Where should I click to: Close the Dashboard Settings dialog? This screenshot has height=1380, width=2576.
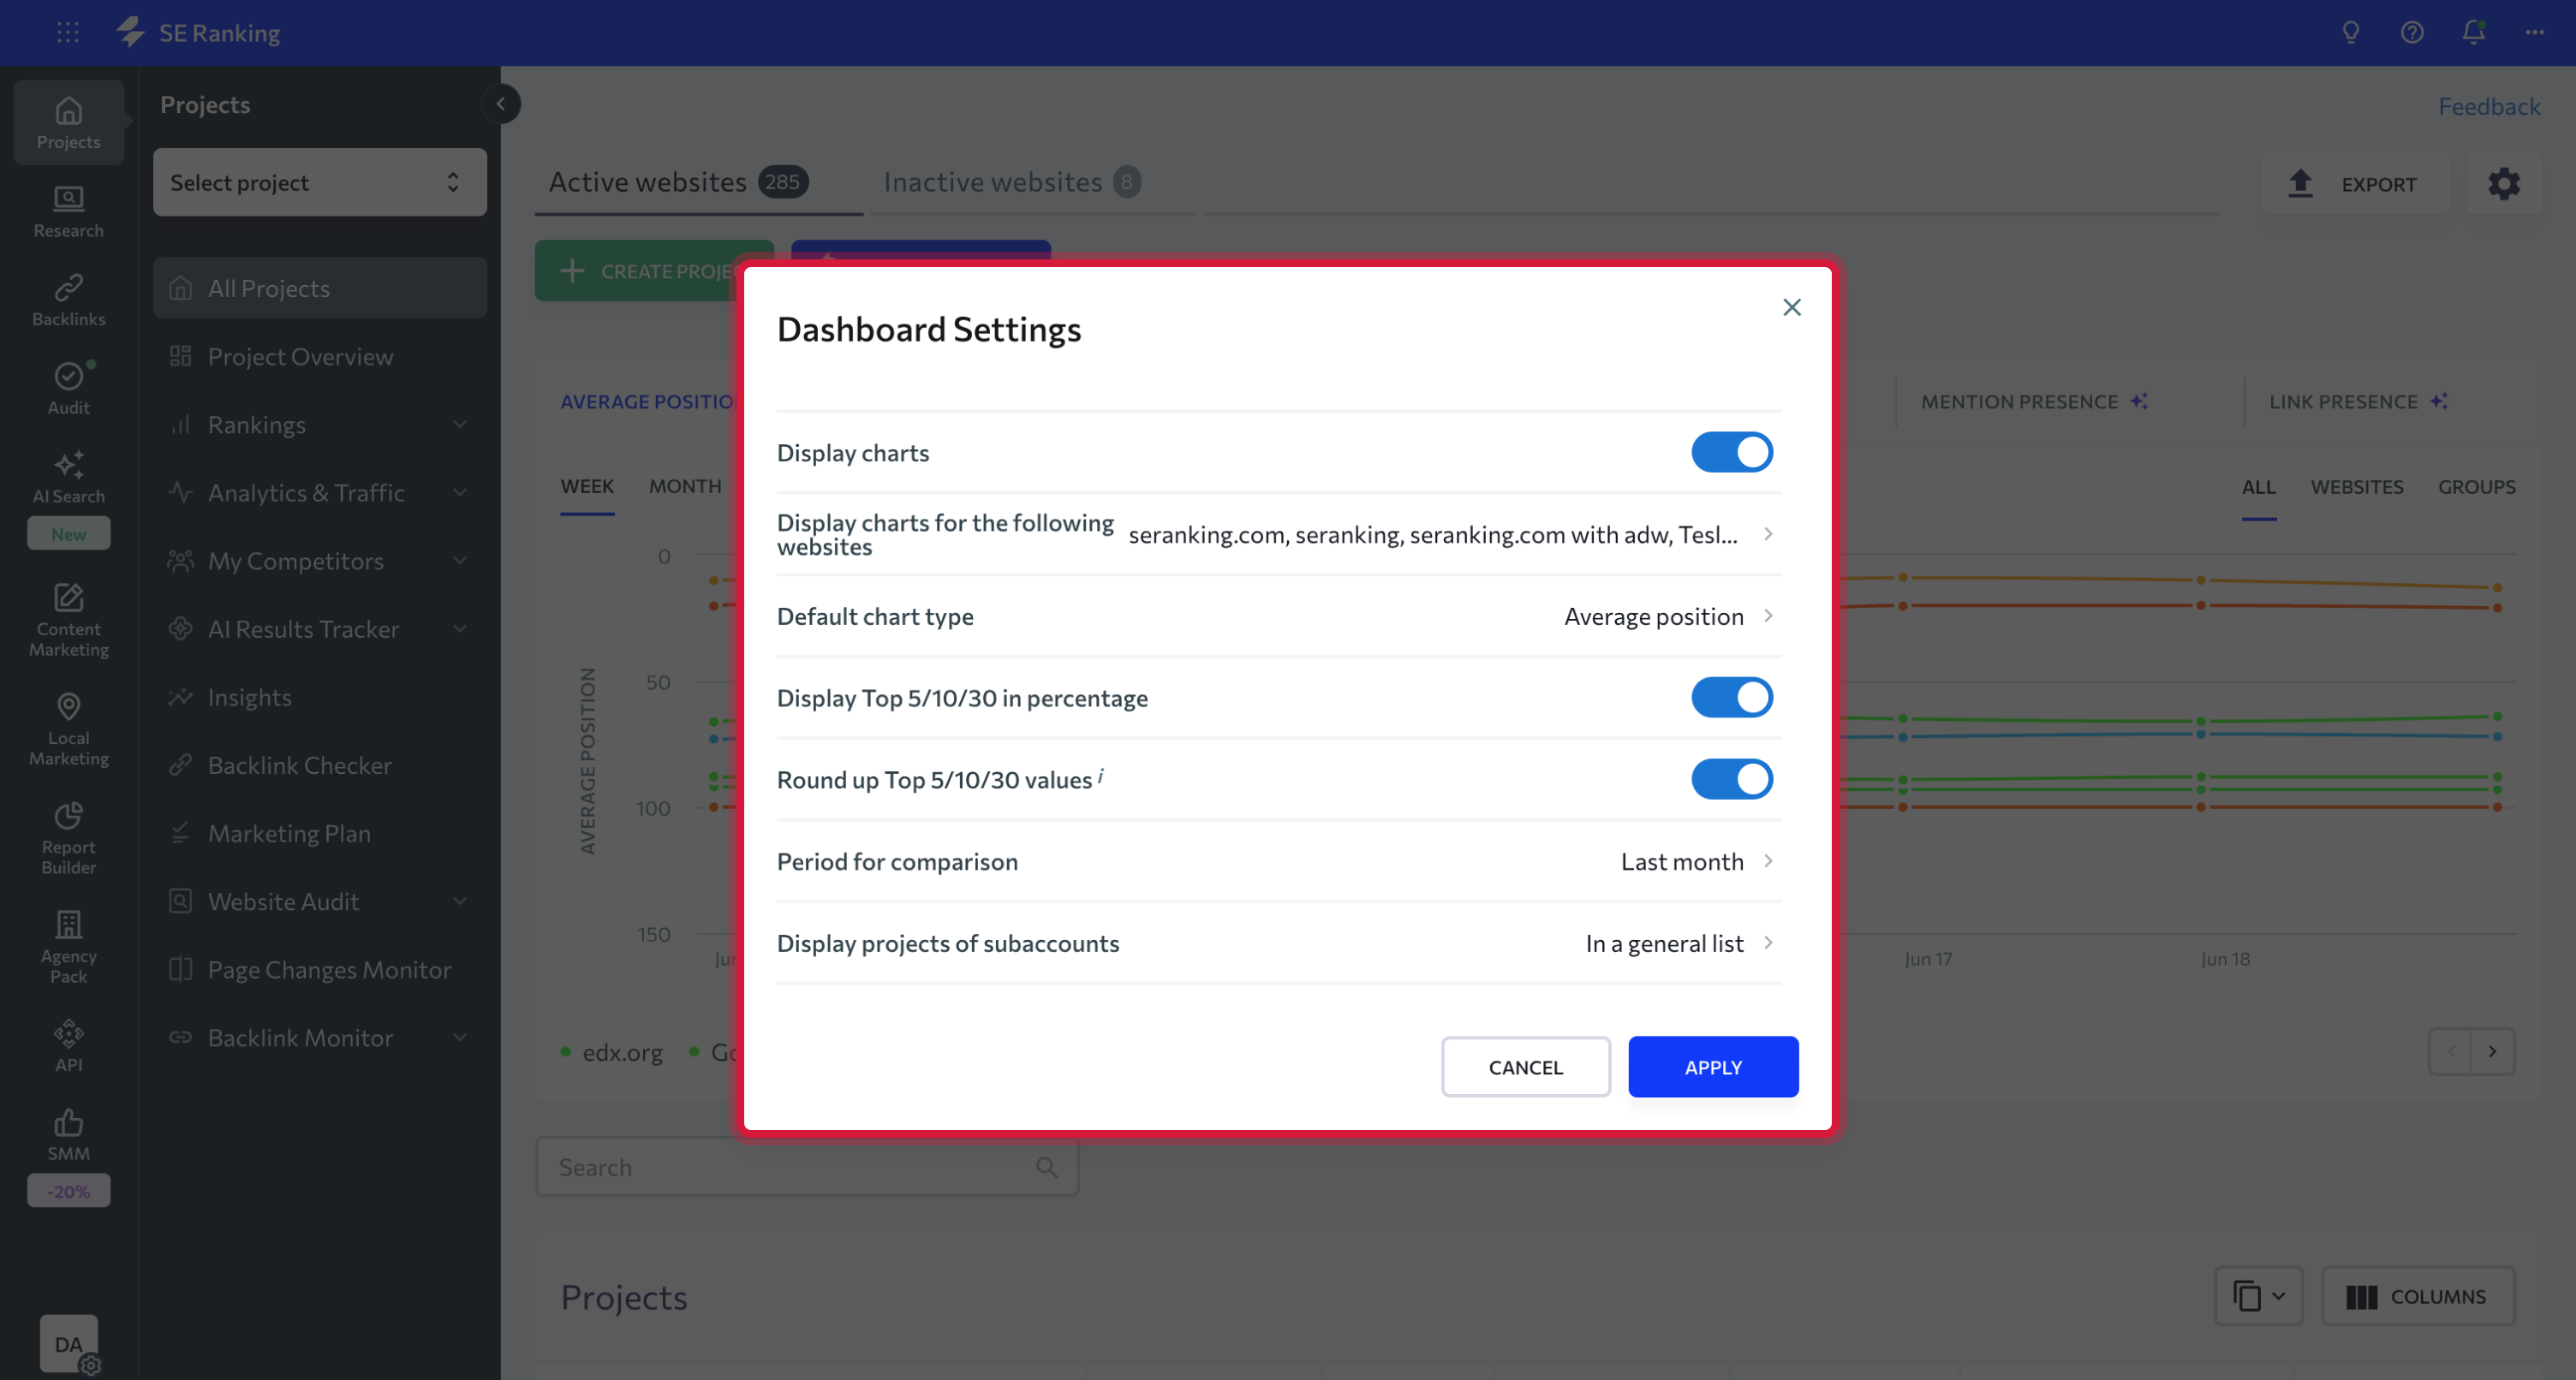click(1792, 307)
